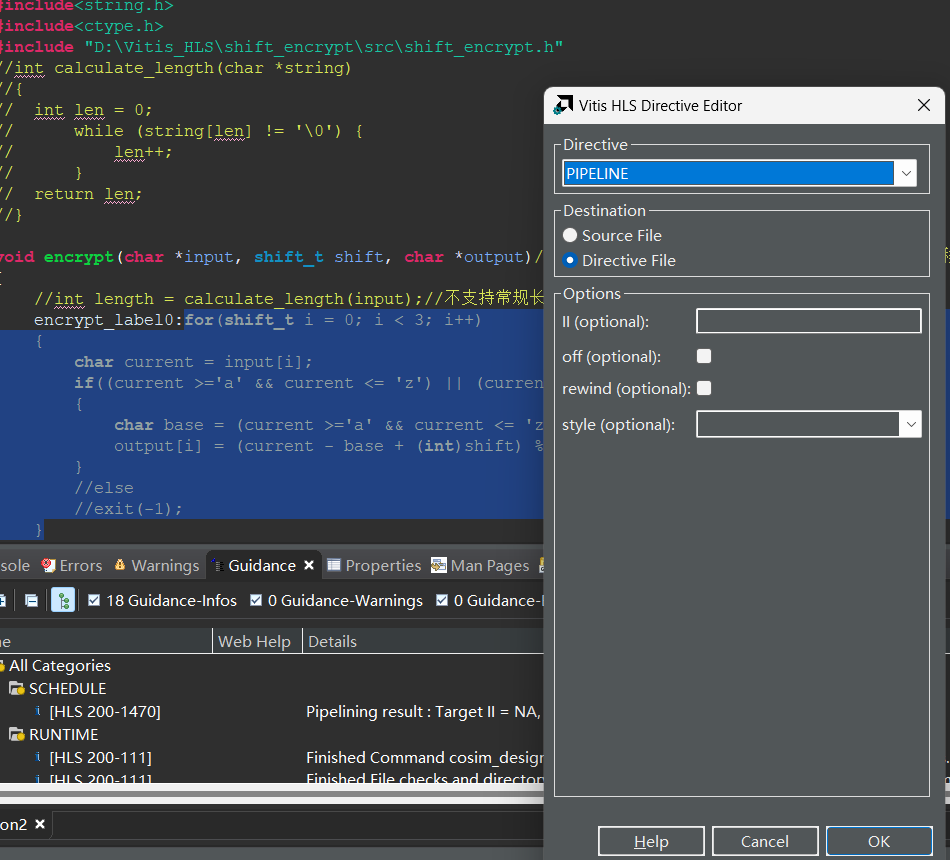This screenshot has width=950, height=860.
Task: Click 'Finished Command cosim_design' detail text
Action: click(x=425, y=758)
